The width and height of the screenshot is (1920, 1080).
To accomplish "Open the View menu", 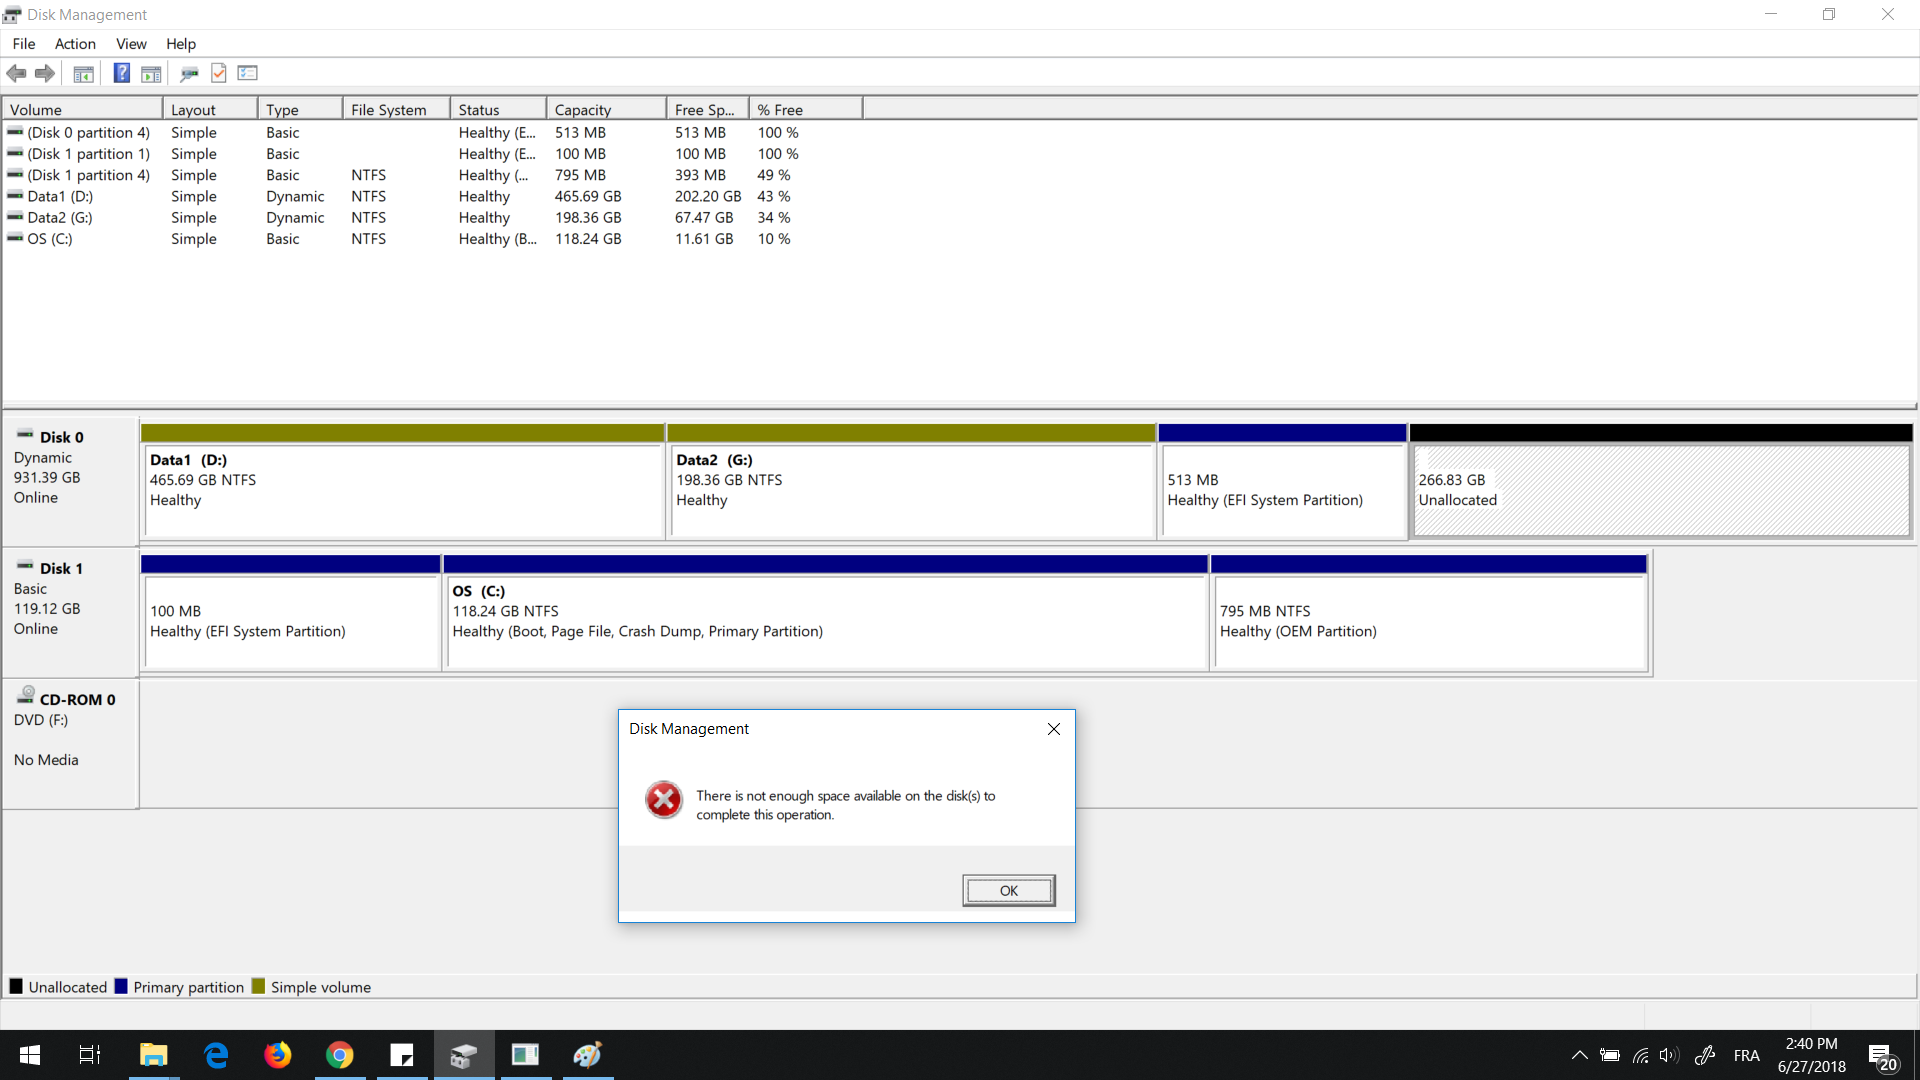I will (x=131, y=44).
